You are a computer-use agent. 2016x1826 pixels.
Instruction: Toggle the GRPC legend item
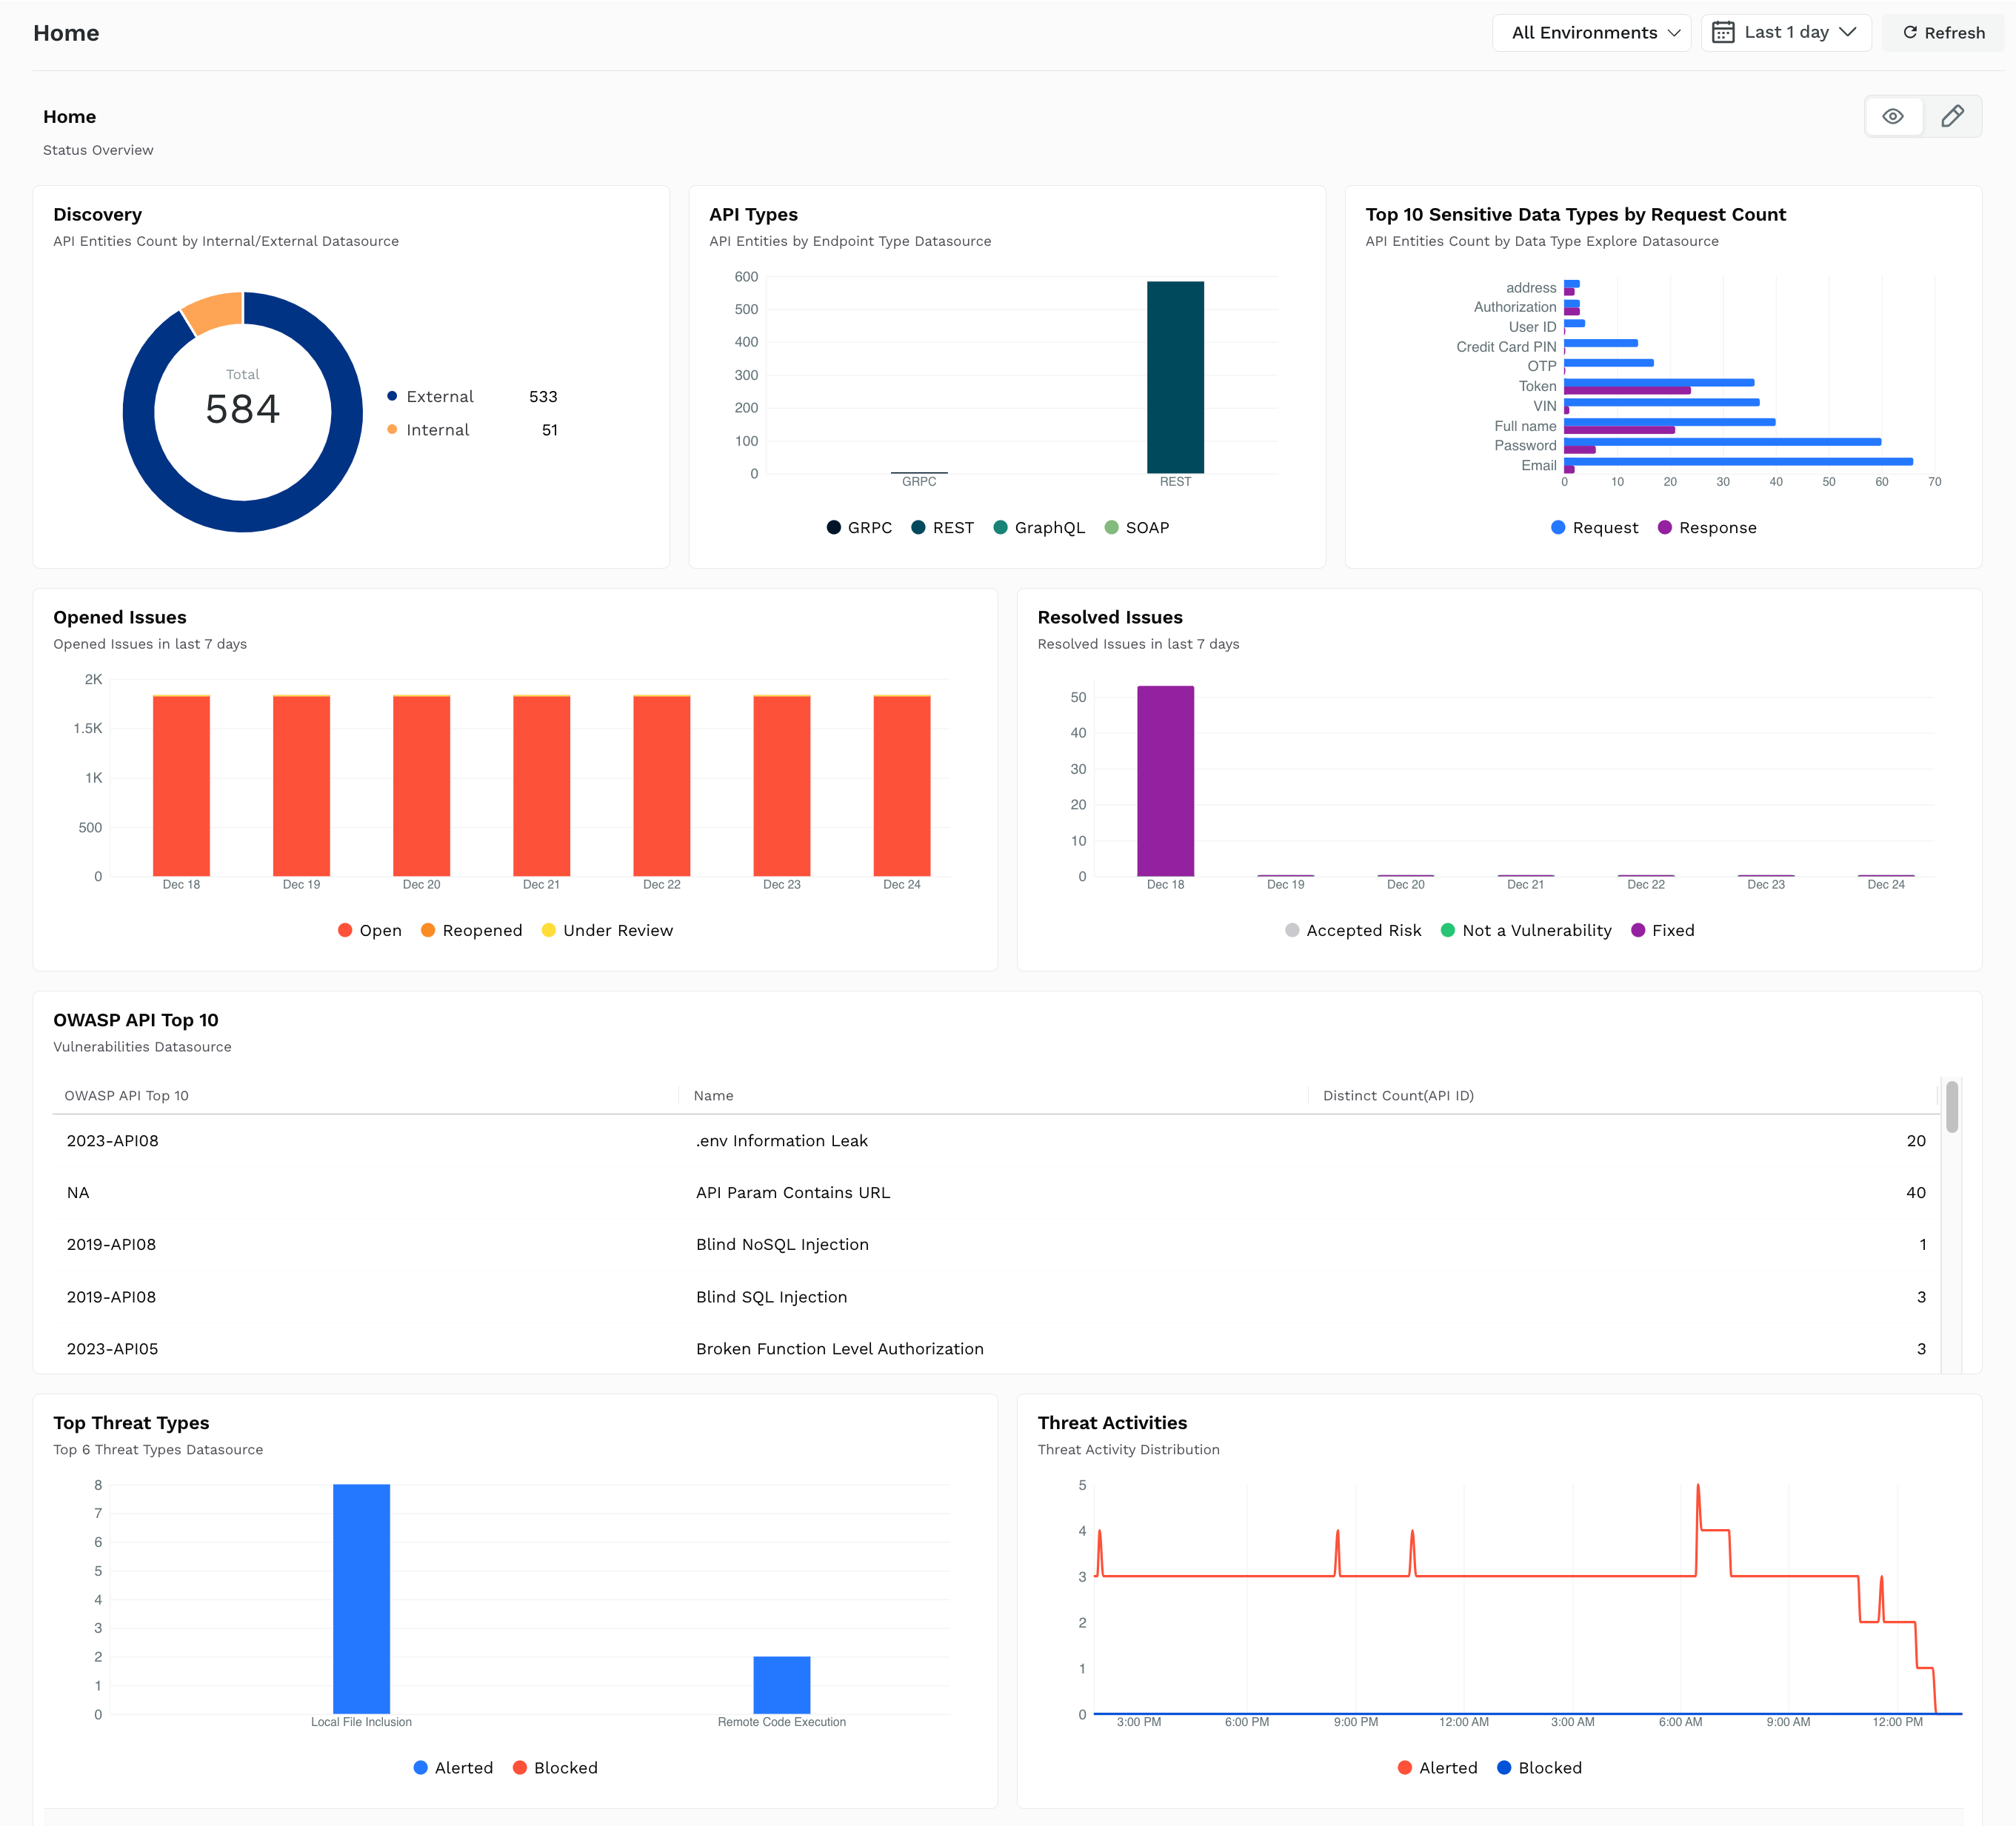coord(859,528)
